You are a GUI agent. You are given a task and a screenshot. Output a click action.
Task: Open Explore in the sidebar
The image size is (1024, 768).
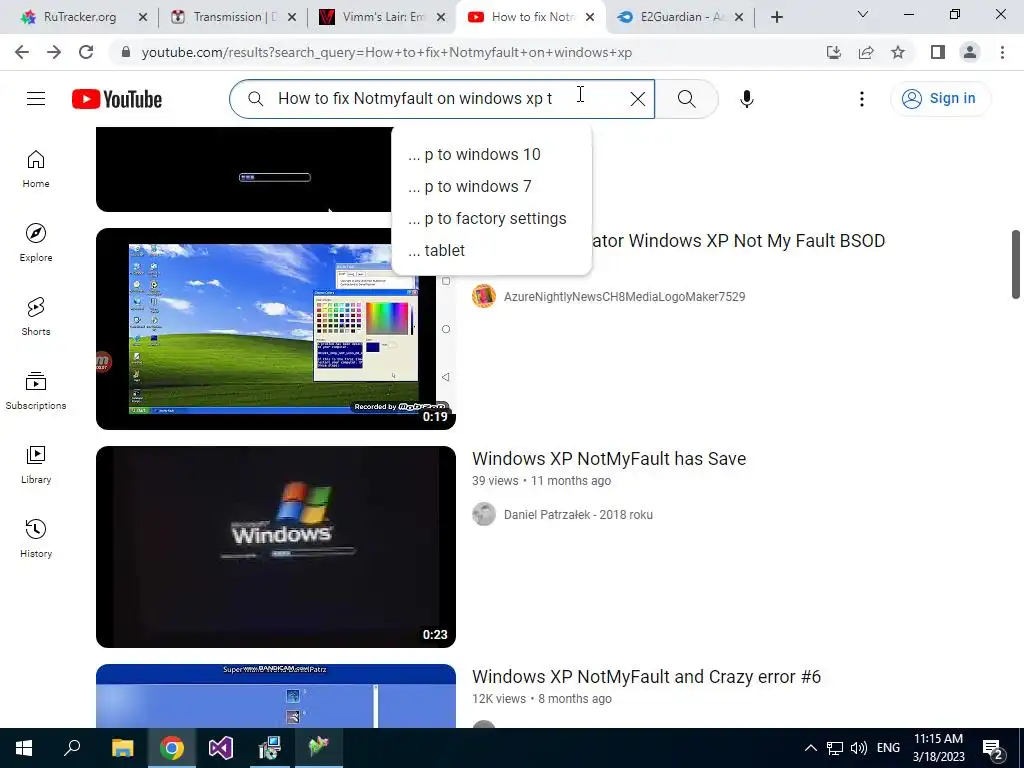coord(36,243)
